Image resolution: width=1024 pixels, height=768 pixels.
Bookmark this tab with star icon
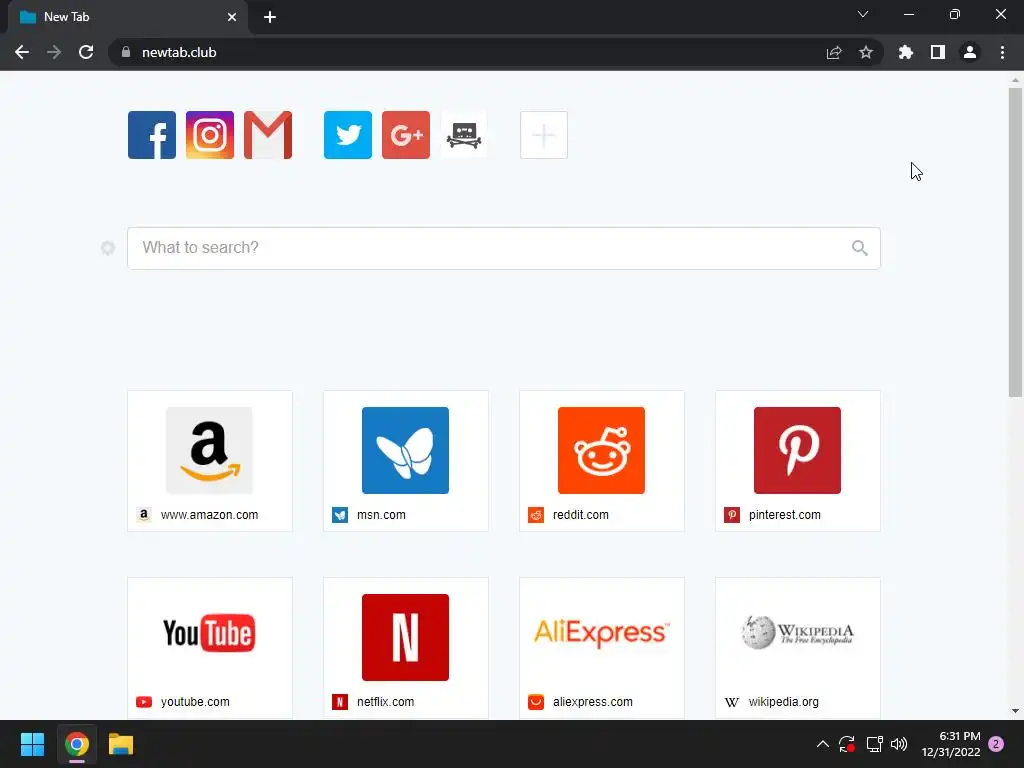(866, 52)
